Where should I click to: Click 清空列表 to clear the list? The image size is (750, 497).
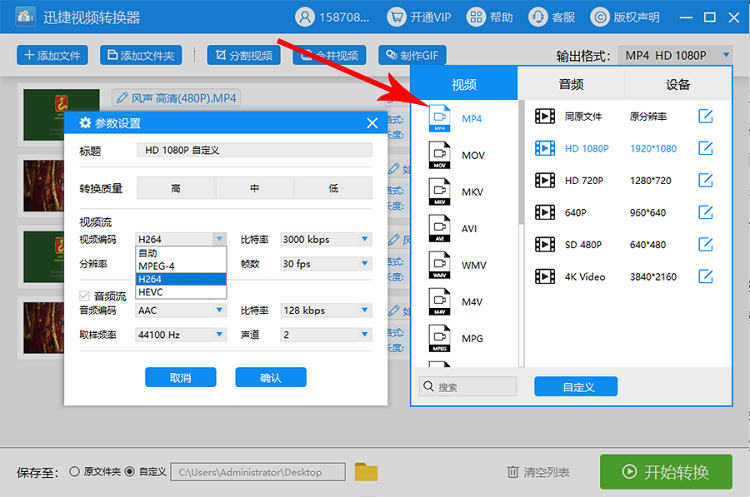click(x=538, y=472)
